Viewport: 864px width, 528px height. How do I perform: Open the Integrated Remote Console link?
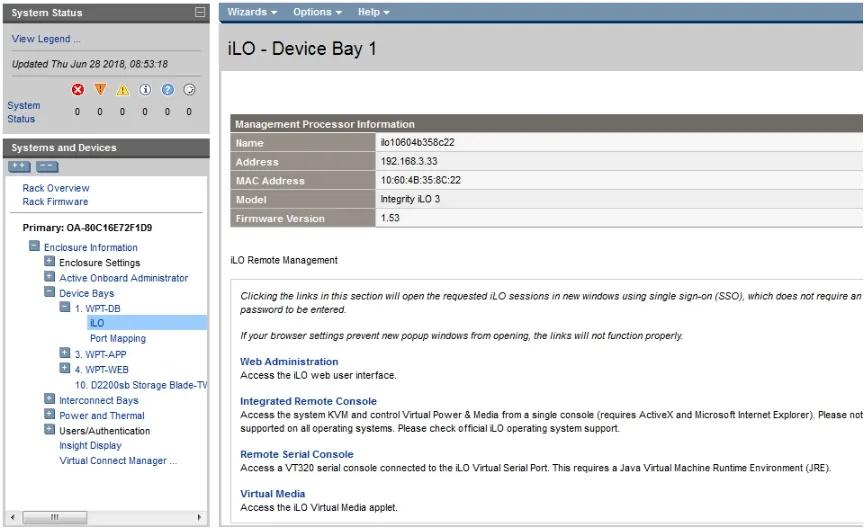pos(308,401)
